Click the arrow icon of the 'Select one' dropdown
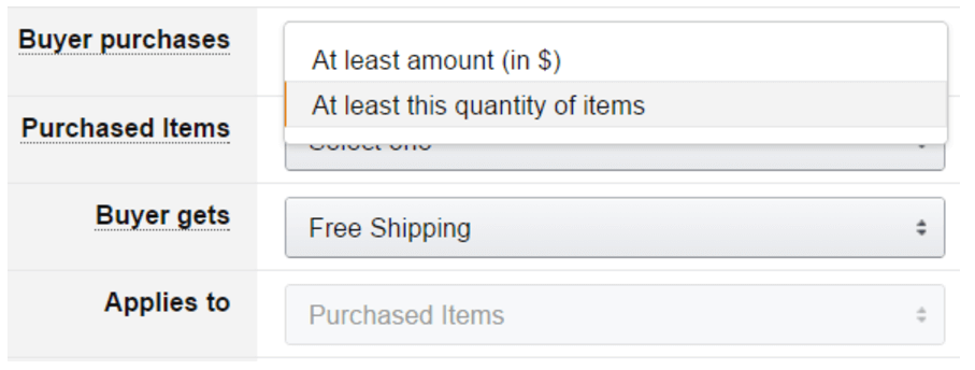The image size is (975, 370). 921,147
